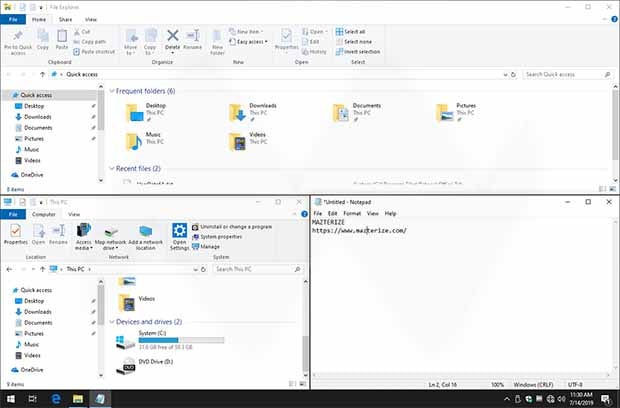Screen dimensions: 620x408
Task: Open the notification center on taskbar
Action: coord(606,399)
